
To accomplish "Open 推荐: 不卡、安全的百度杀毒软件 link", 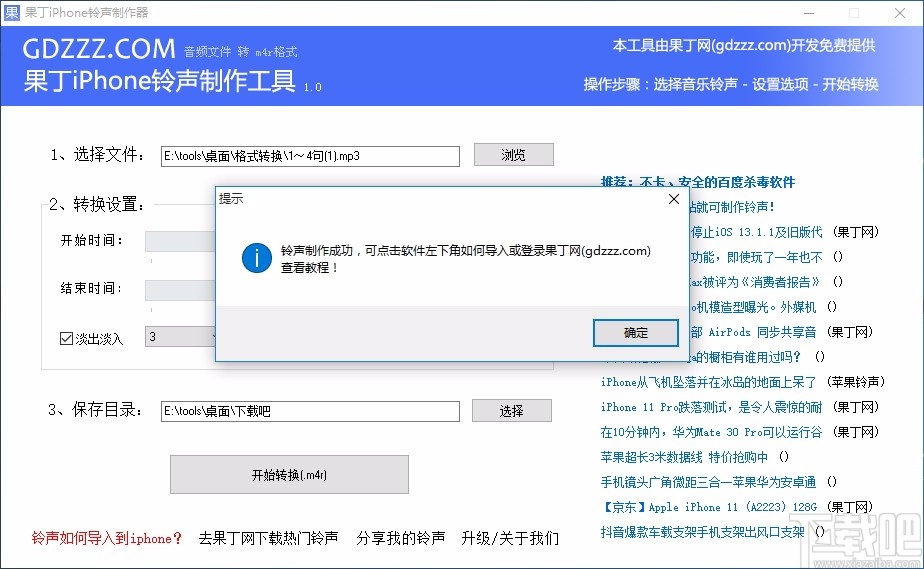I will click(698, 182).
